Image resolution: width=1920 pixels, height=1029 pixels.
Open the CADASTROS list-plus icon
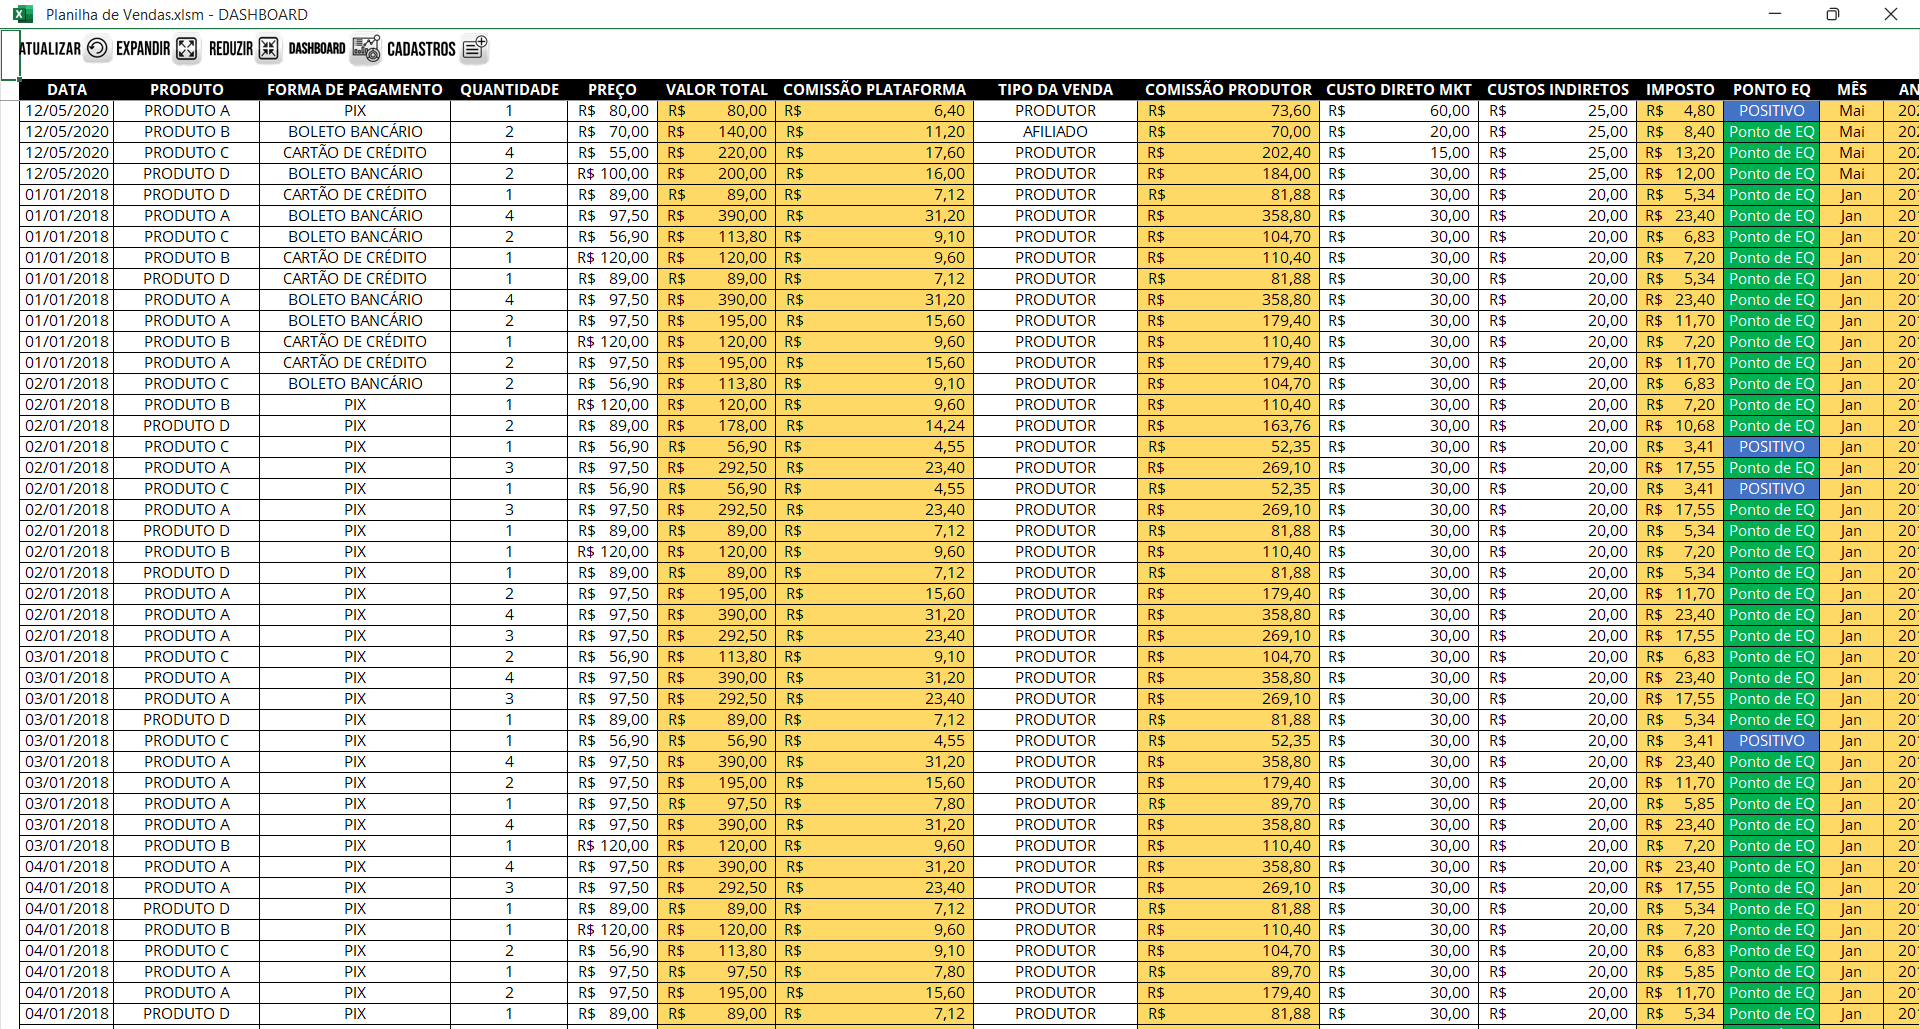click(x=474, y=49)
